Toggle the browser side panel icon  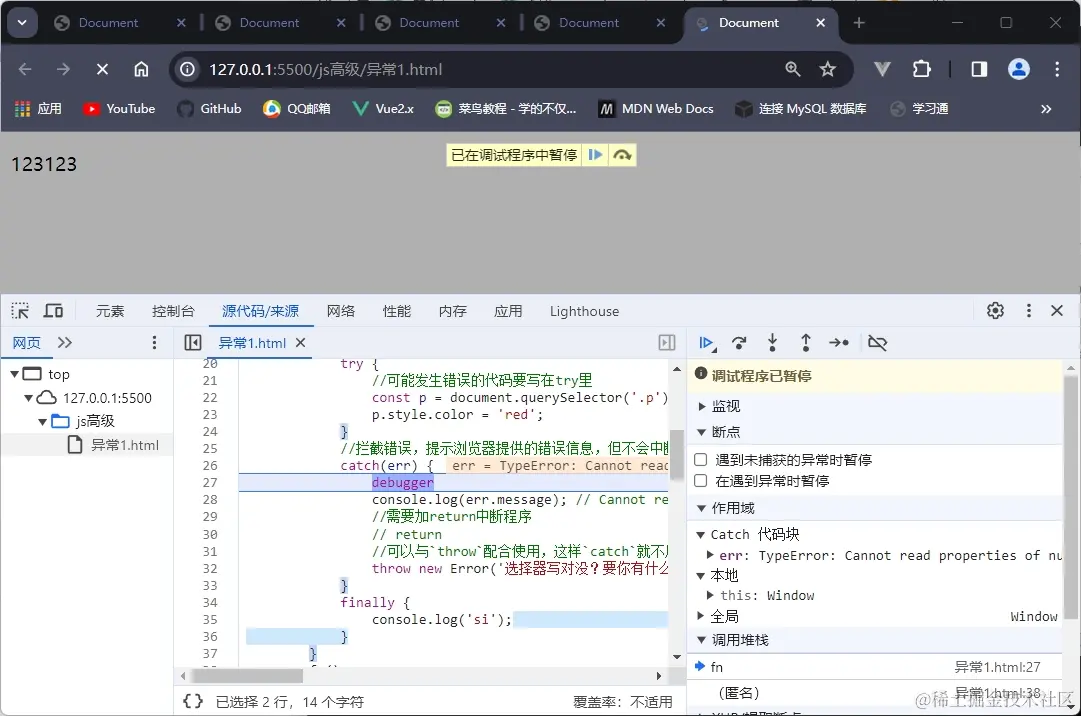click(x=979, y=69)
